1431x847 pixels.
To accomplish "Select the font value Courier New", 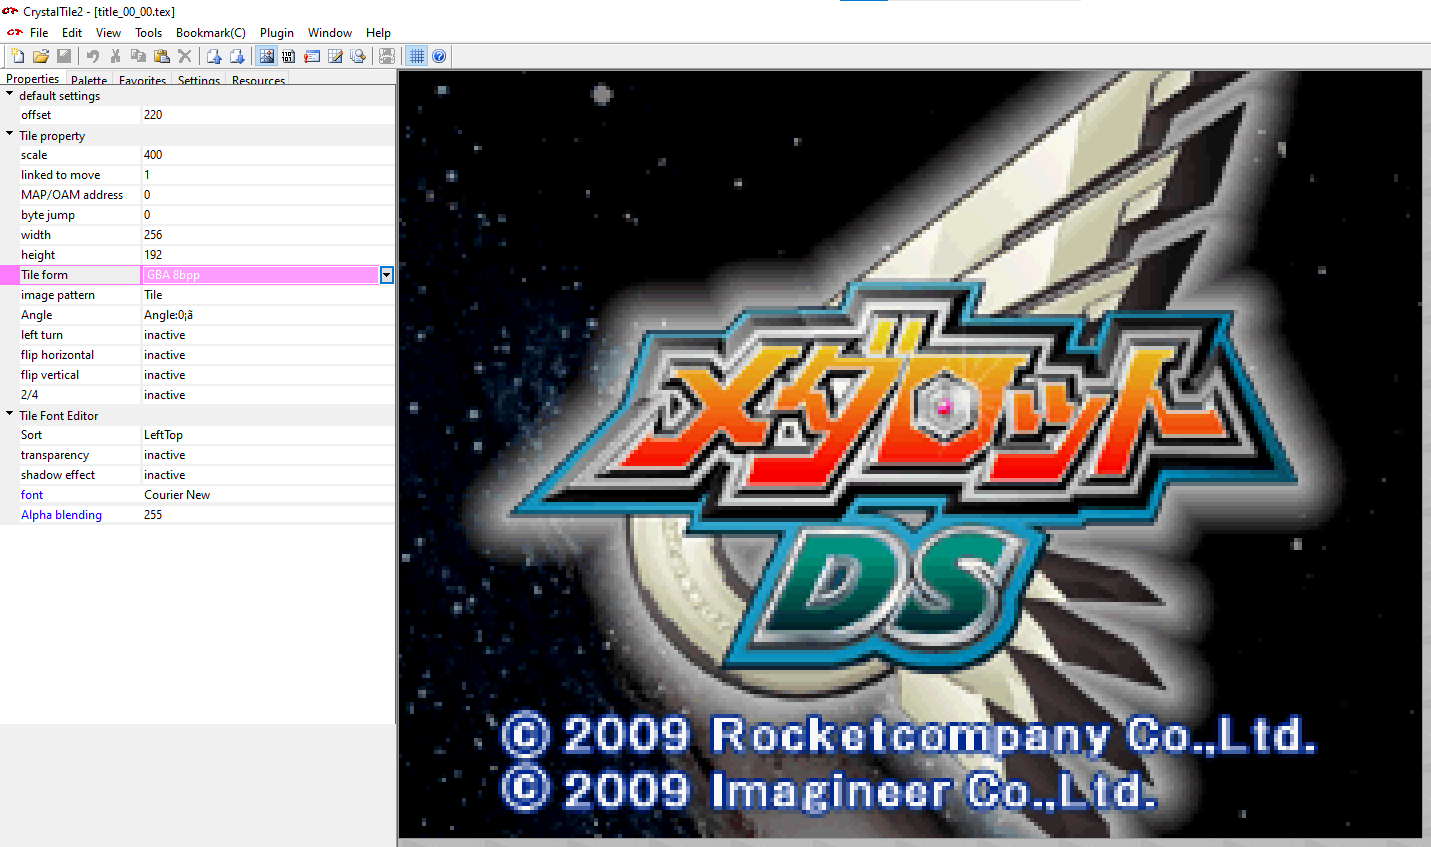I will click(x=267, y=495).
